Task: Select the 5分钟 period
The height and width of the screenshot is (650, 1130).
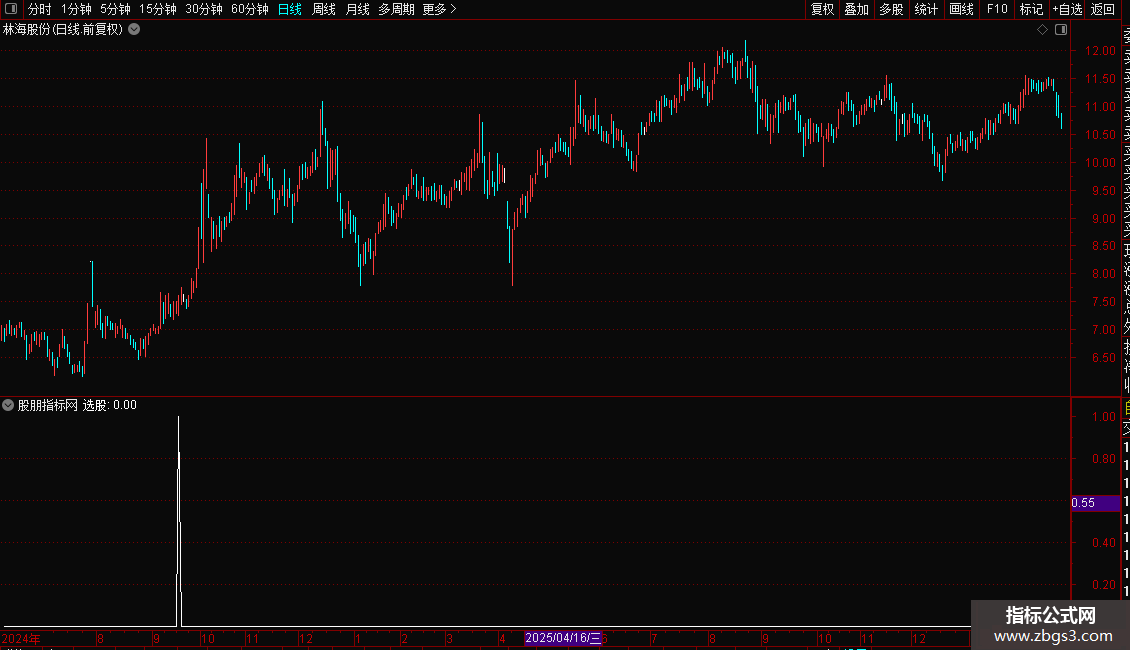Action: pyautogui.click(x=115, y=9)
